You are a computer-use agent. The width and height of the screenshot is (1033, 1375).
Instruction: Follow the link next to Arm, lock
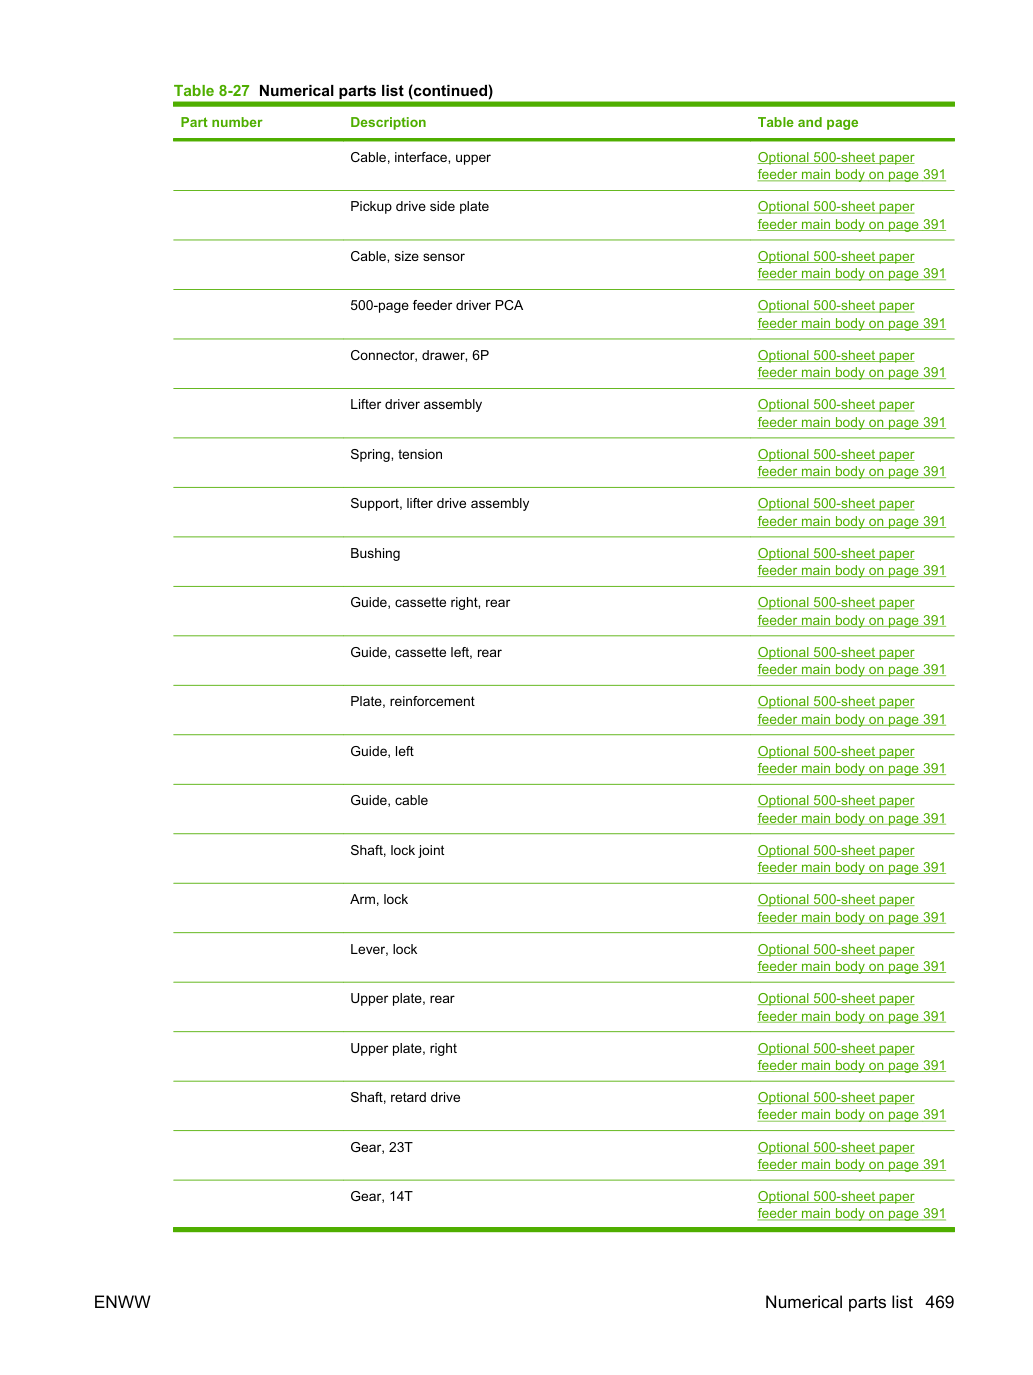tap(851, 908)
